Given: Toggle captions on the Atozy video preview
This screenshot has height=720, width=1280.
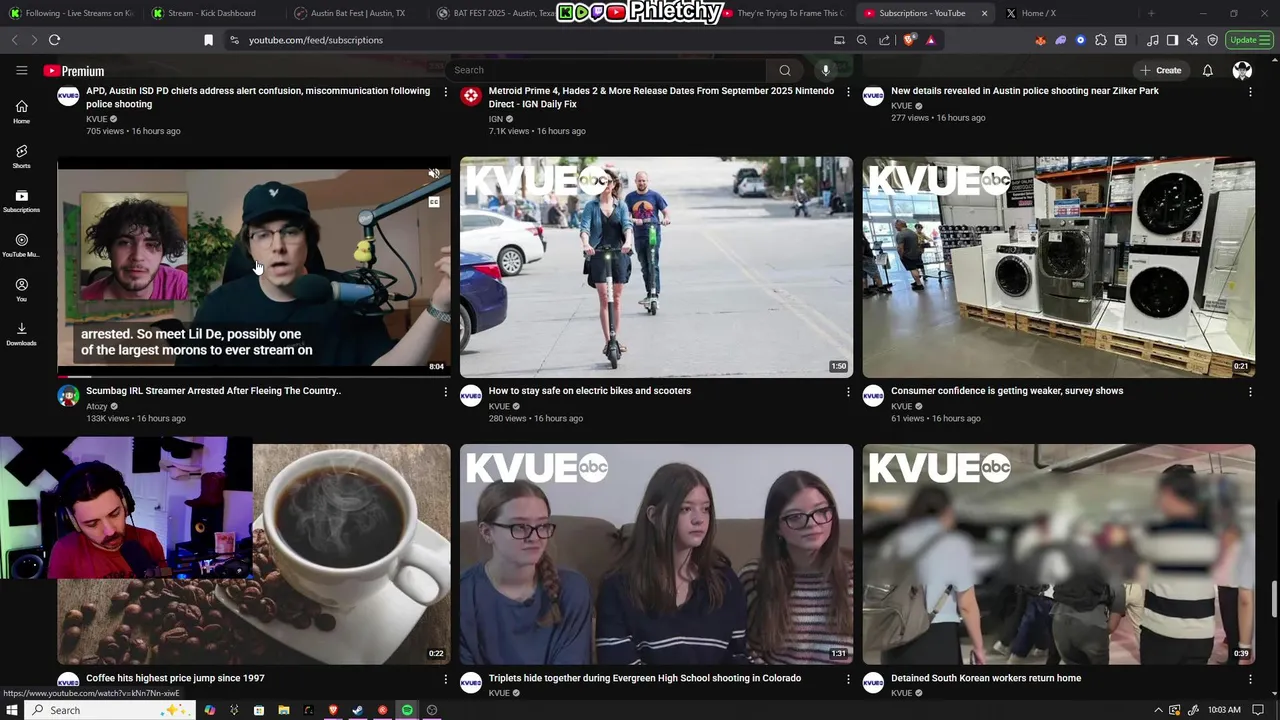Looking at the screenshot, I should click(x=434, y=202).
